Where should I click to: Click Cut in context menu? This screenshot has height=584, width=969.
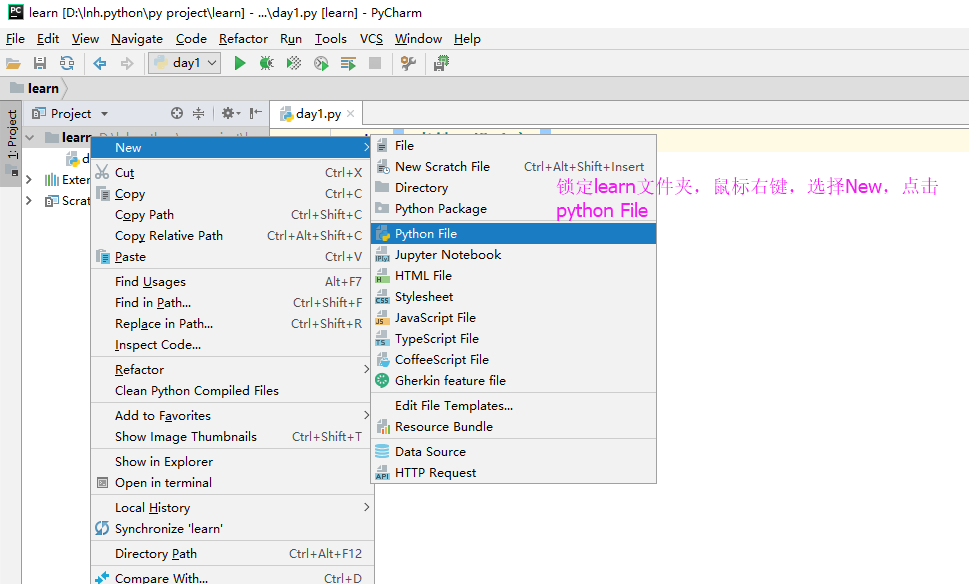[232, 173]
